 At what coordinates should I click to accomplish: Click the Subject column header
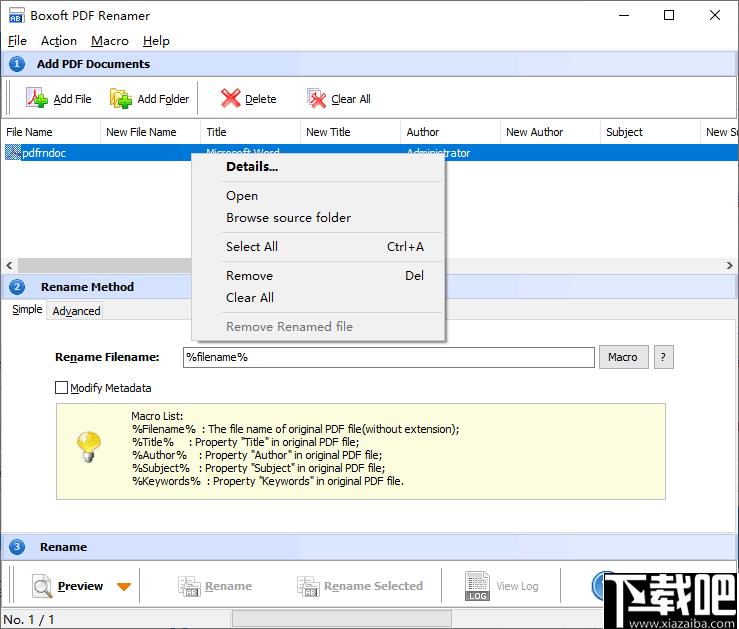click(650, 132)
